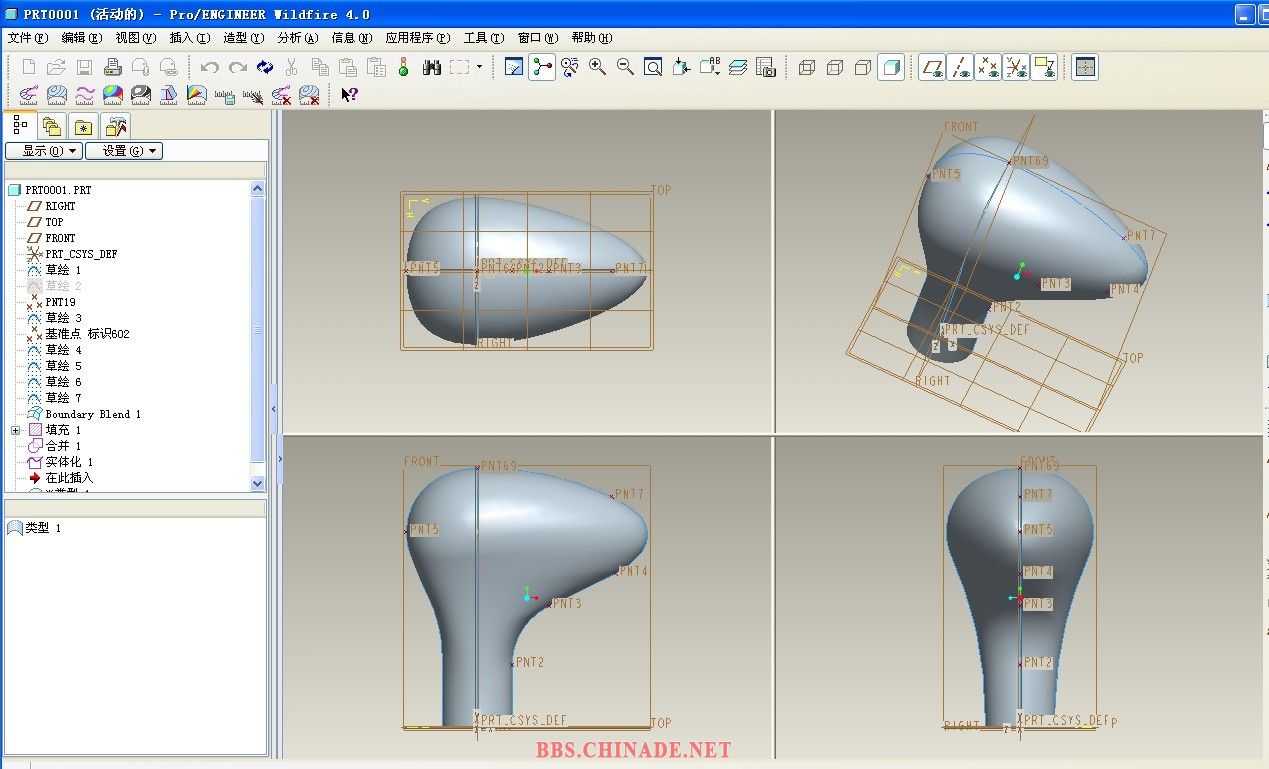
Task: Open the 分析 menu
Action: 298,38
